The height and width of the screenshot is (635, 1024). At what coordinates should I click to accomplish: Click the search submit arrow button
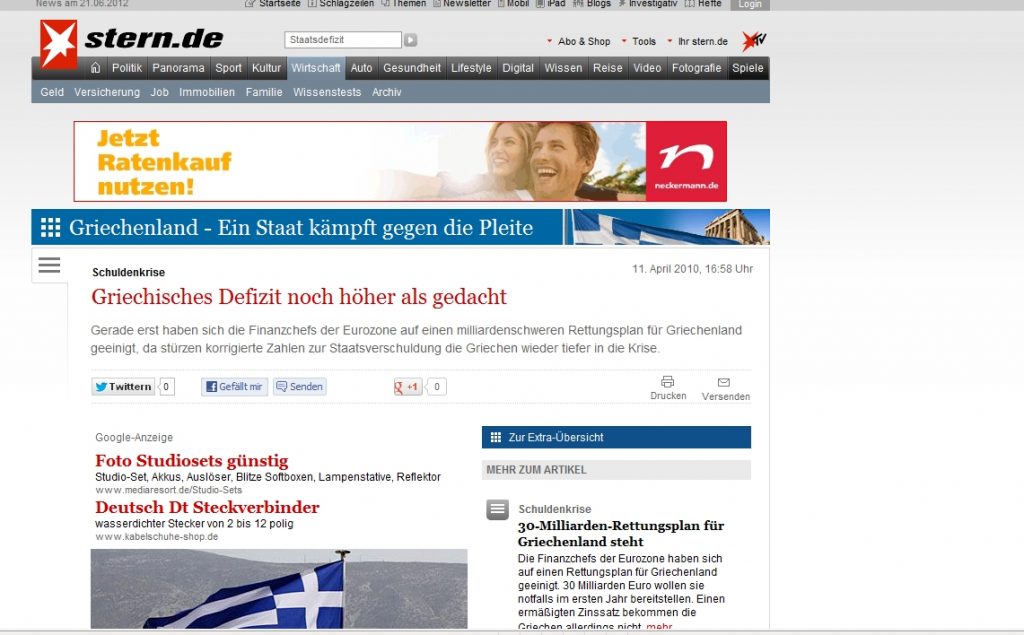coord(410,40)
